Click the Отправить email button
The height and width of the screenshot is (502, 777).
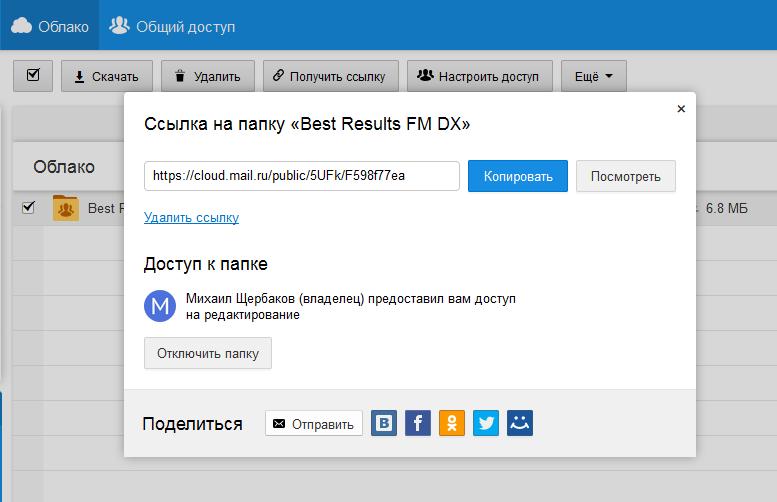click(313, 424)
